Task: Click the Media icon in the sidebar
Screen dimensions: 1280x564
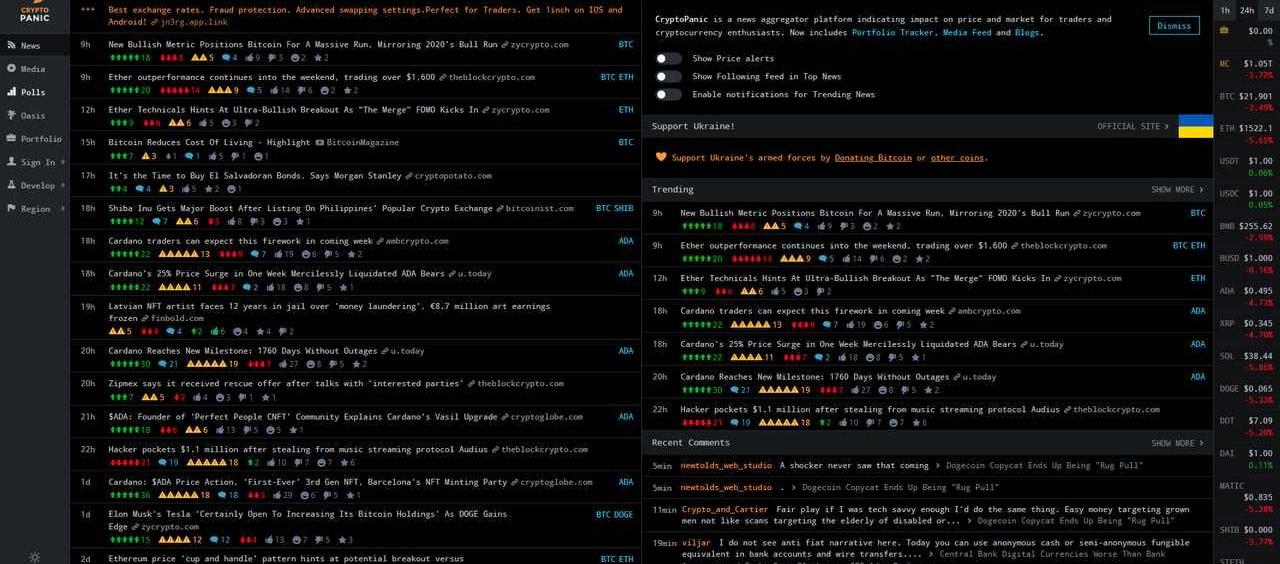Action: [11, 69]
